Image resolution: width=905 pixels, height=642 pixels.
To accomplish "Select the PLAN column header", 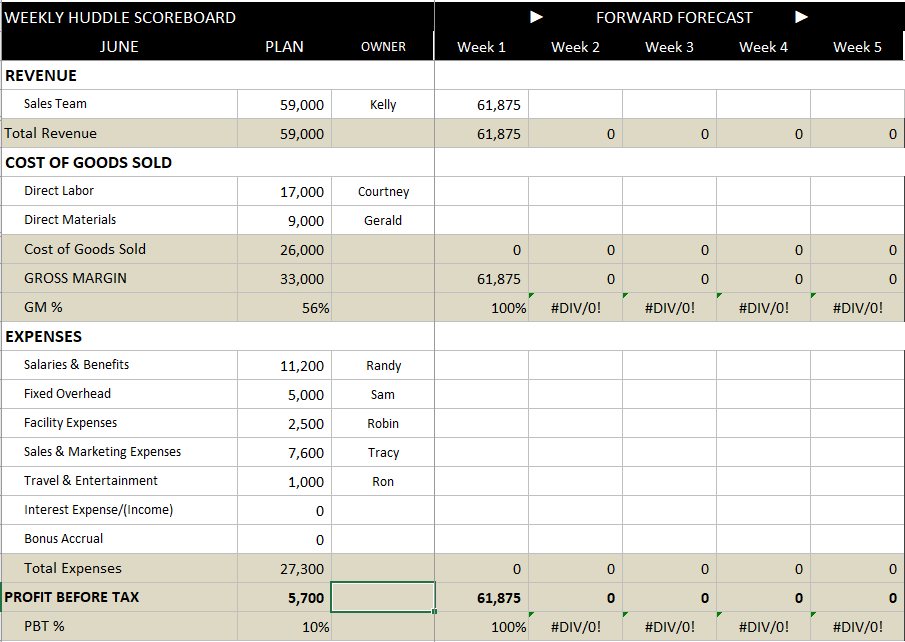I will [x=284, y=46].
